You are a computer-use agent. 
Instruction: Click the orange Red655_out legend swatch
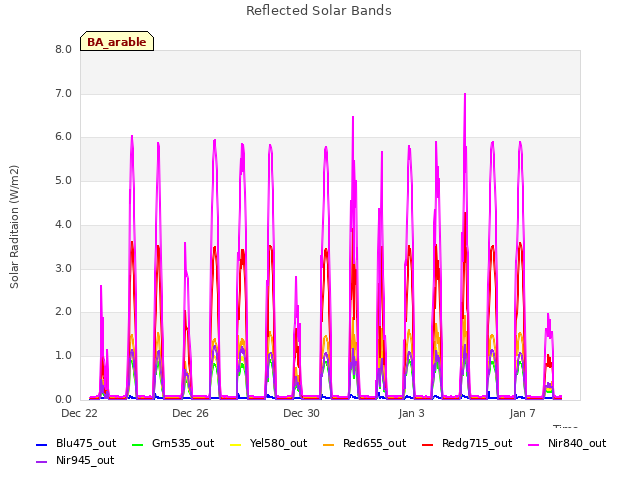(329, 444)
